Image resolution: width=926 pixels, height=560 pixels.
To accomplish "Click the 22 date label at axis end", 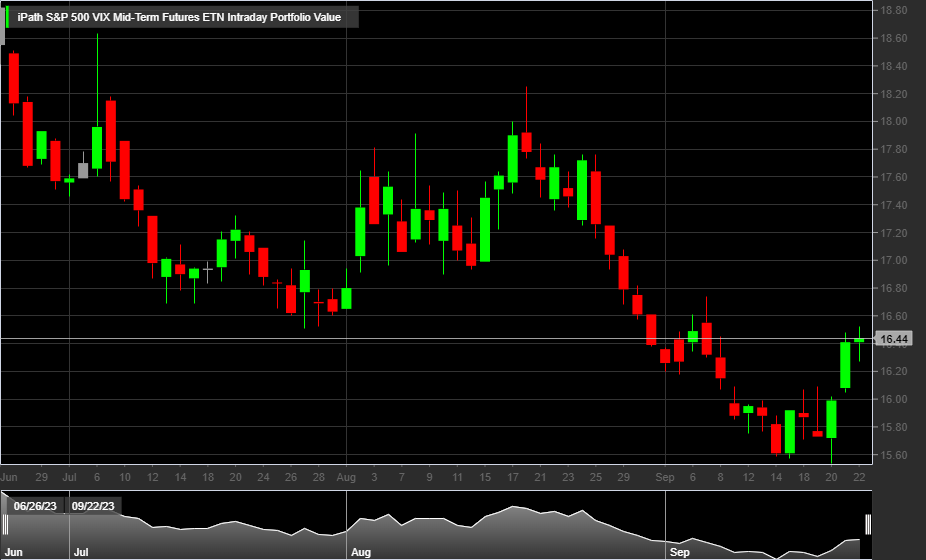I will (x=859, y=477).
